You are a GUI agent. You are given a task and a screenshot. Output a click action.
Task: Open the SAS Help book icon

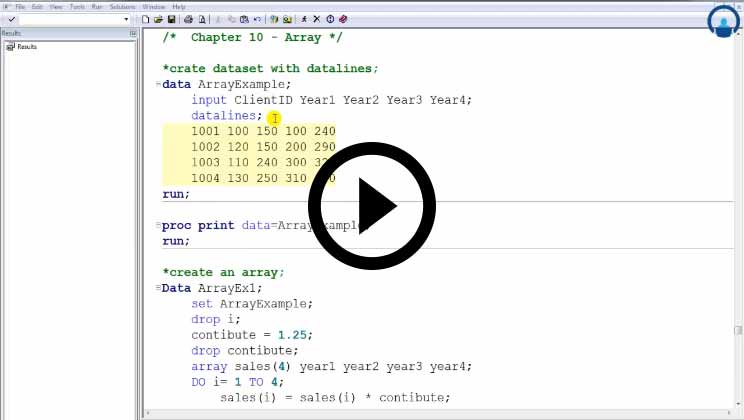343,19
